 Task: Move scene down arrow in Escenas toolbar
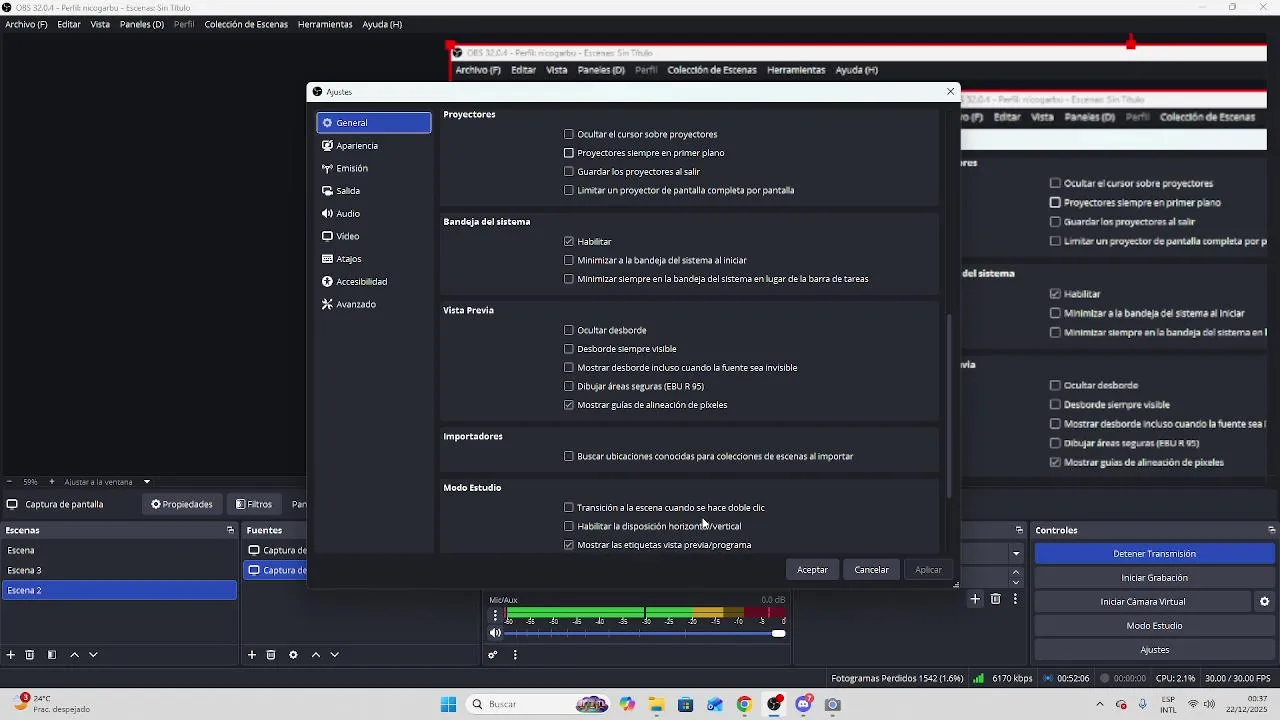click(x=93, y=655)
